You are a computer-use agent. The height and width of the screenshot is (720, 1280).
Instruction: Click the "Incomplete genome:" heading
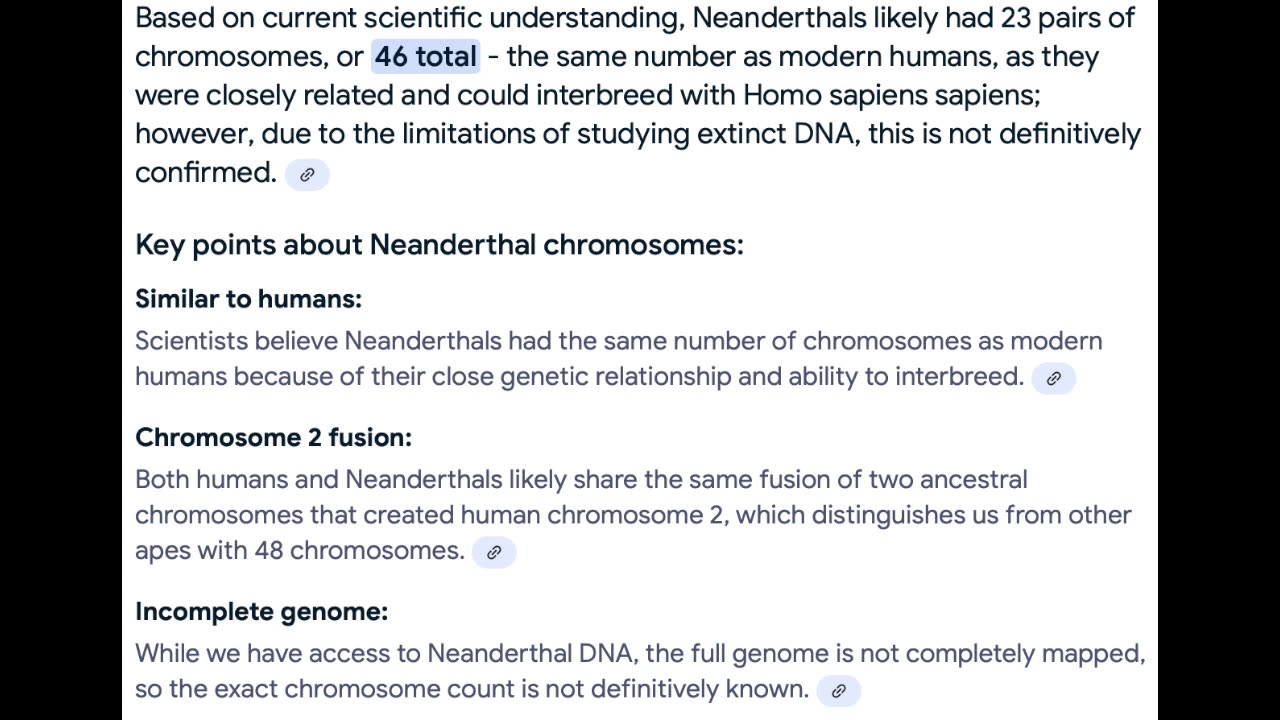(x=261, y=611)
